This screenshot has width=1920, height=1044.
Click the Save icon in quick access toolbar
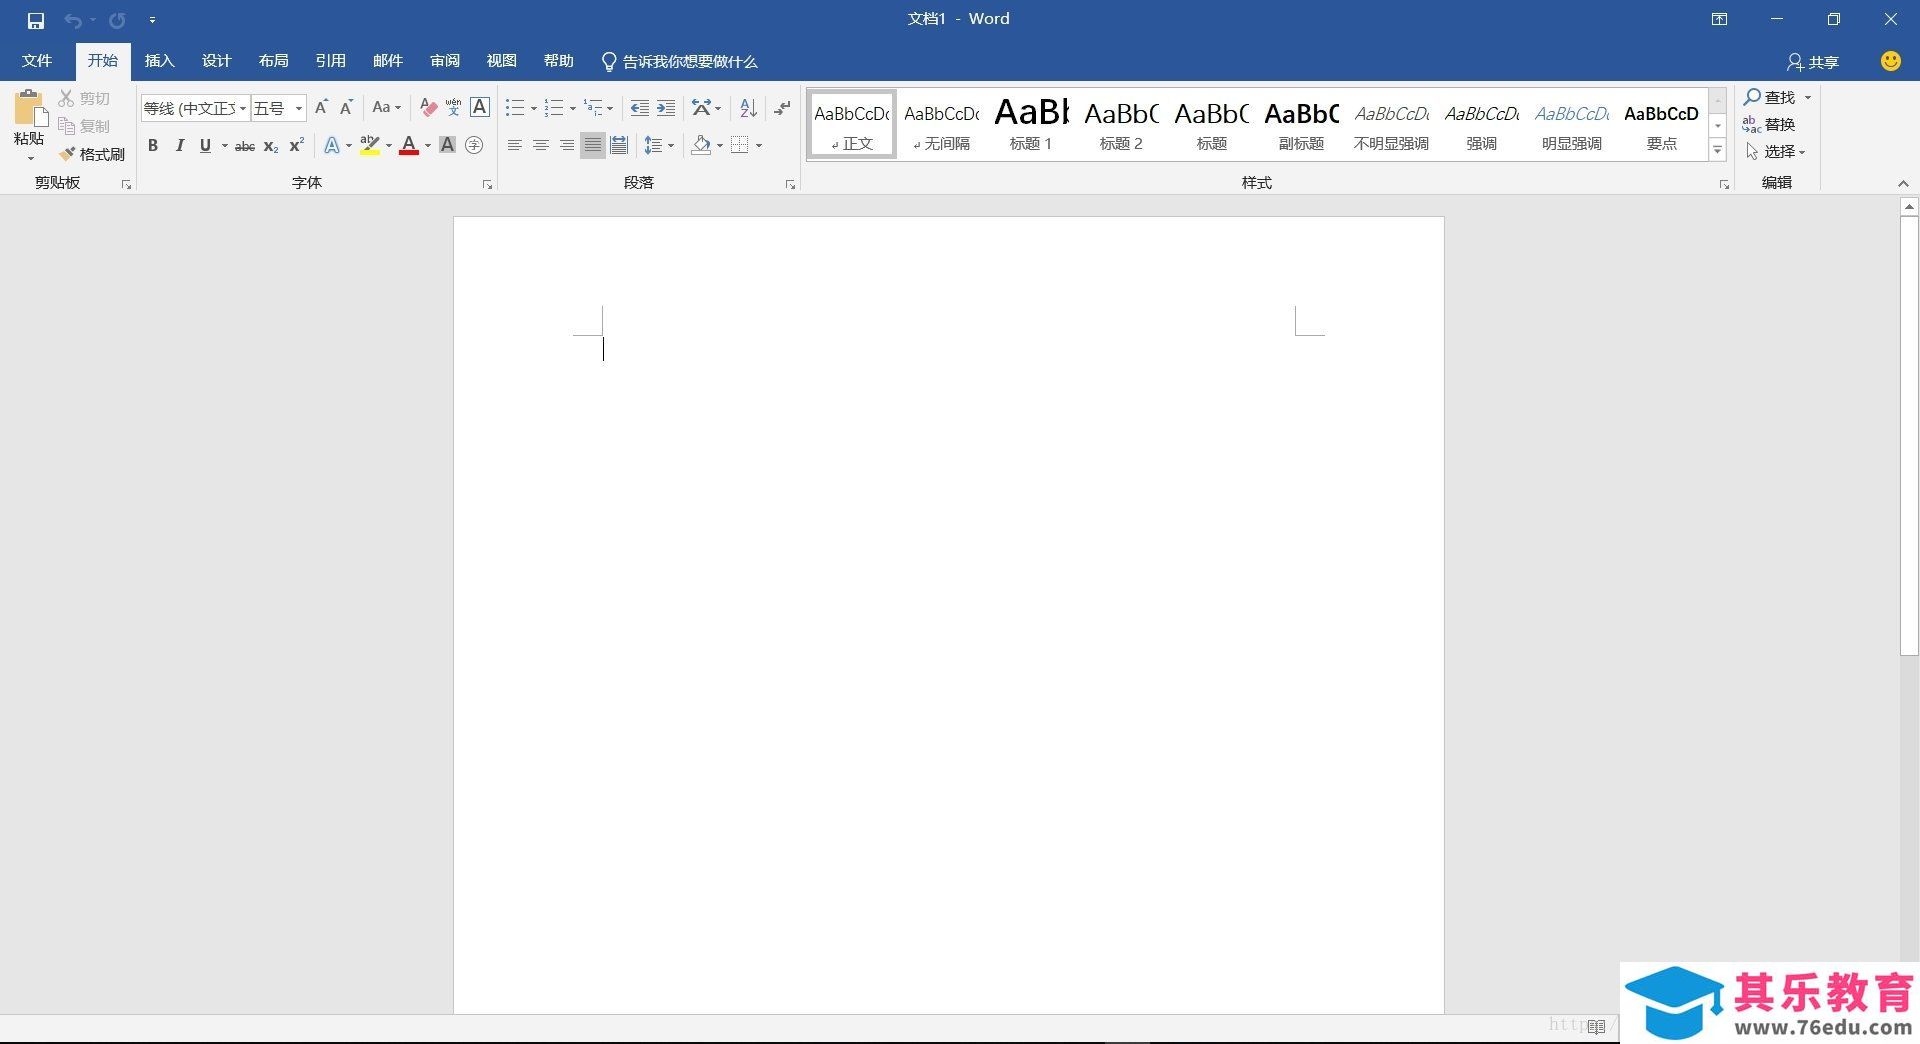pos(36,20)
